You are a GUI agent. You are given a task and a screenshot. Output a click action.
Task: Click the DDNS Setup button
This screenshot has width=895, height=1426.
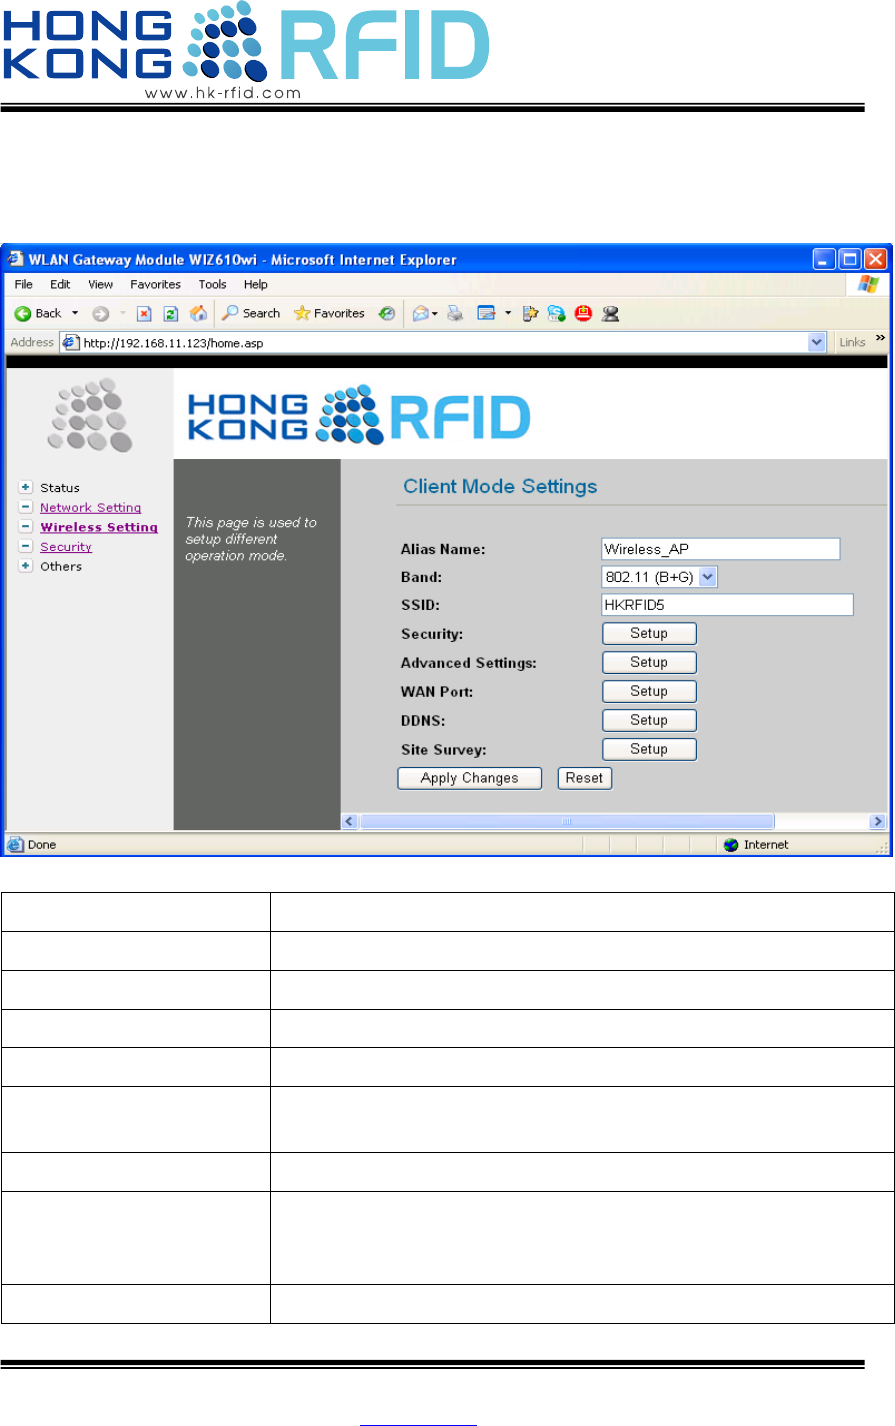tap(649, 720)
